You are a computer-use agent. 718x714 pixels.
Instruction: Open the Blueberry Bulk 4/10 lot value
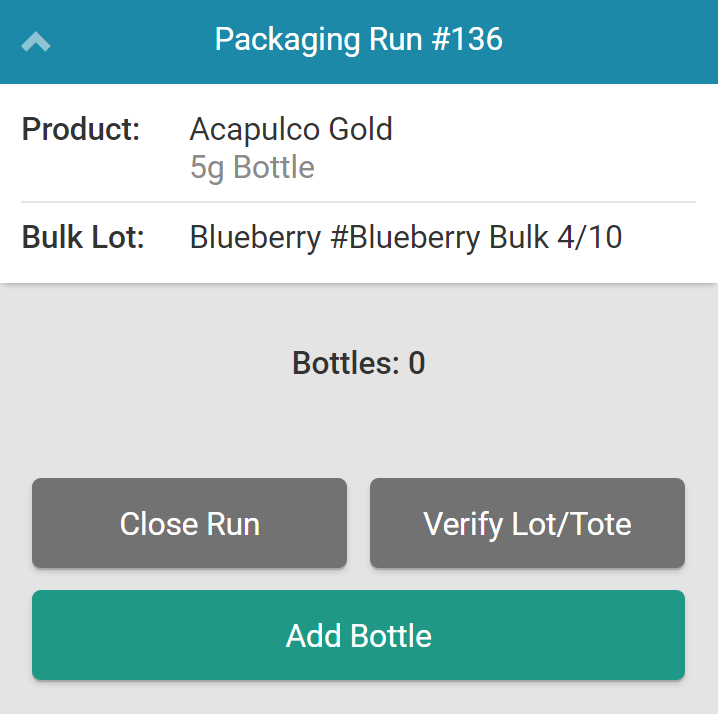pyautogui.click(x=405, y=238)
